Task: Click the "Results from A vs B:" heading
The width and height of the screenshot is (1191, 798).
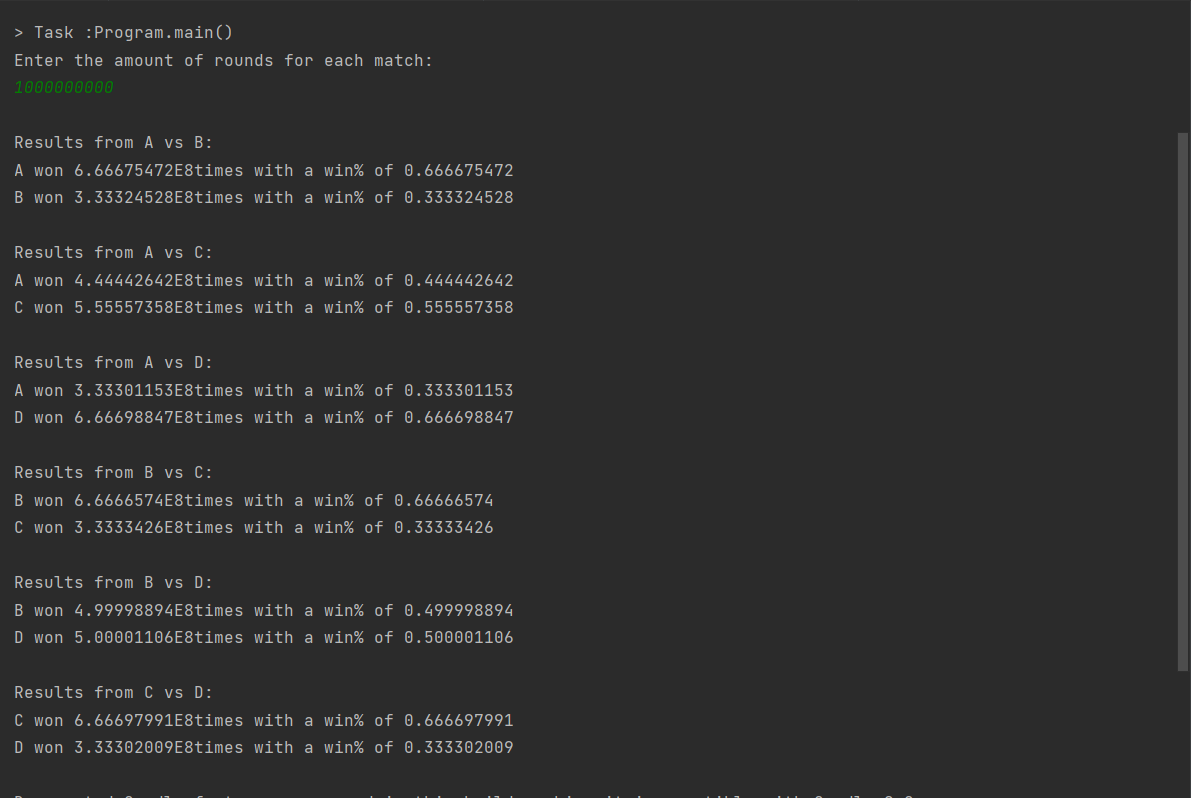Action: pyautogui.click(x=113, y=143)
